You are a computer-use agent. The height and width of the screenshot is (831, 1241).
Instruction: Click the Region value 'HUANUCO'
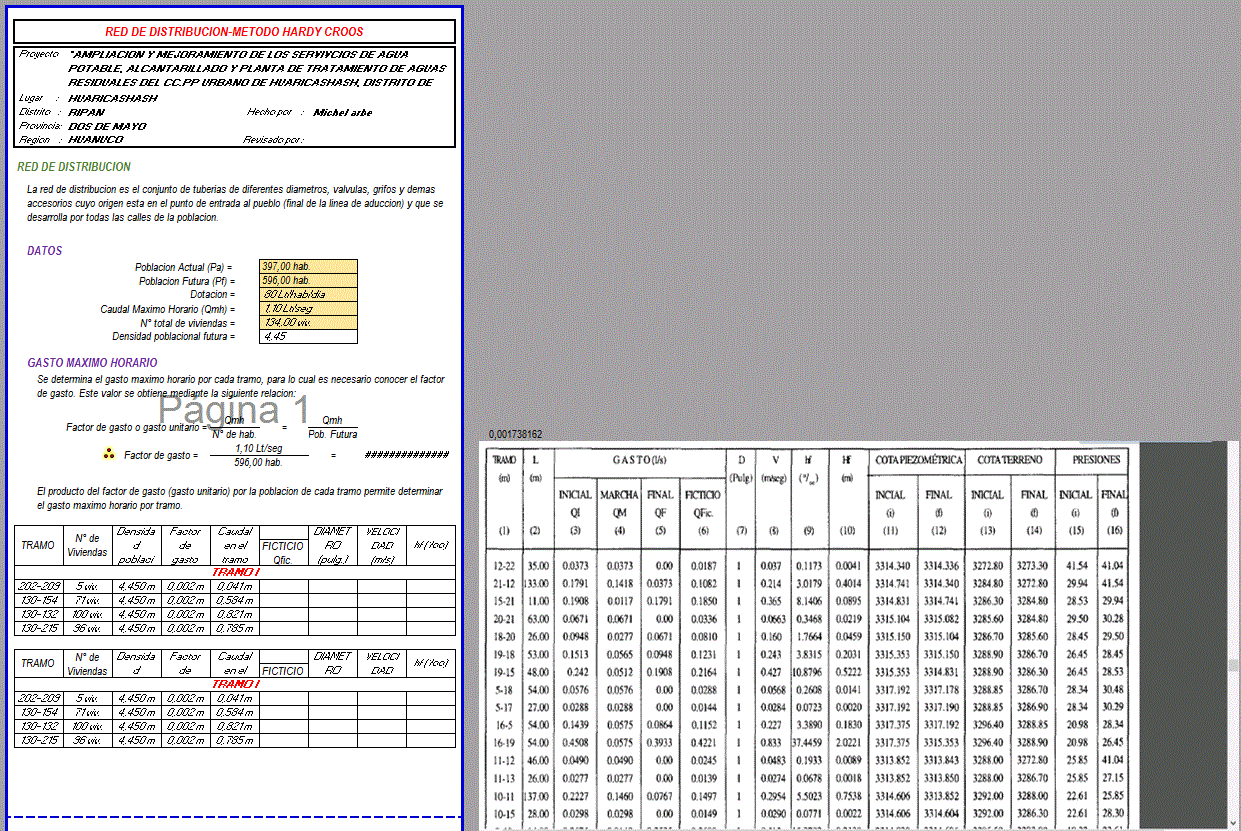(x=96, y=140)
